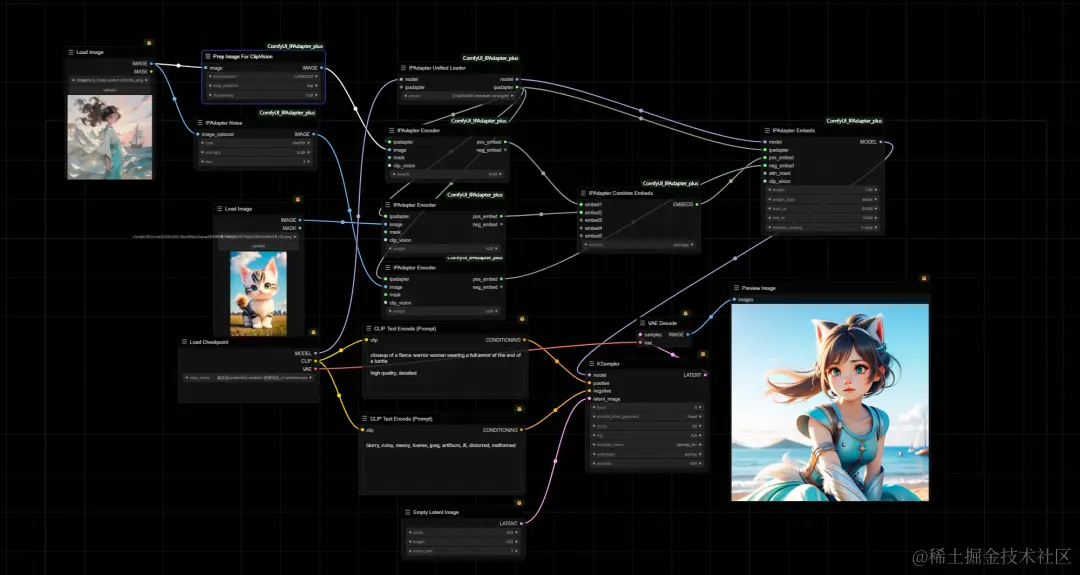The image size is (1080, 575).
Task: Open the sampler_name dropdown in KSampler
Action: pos(646,445)
